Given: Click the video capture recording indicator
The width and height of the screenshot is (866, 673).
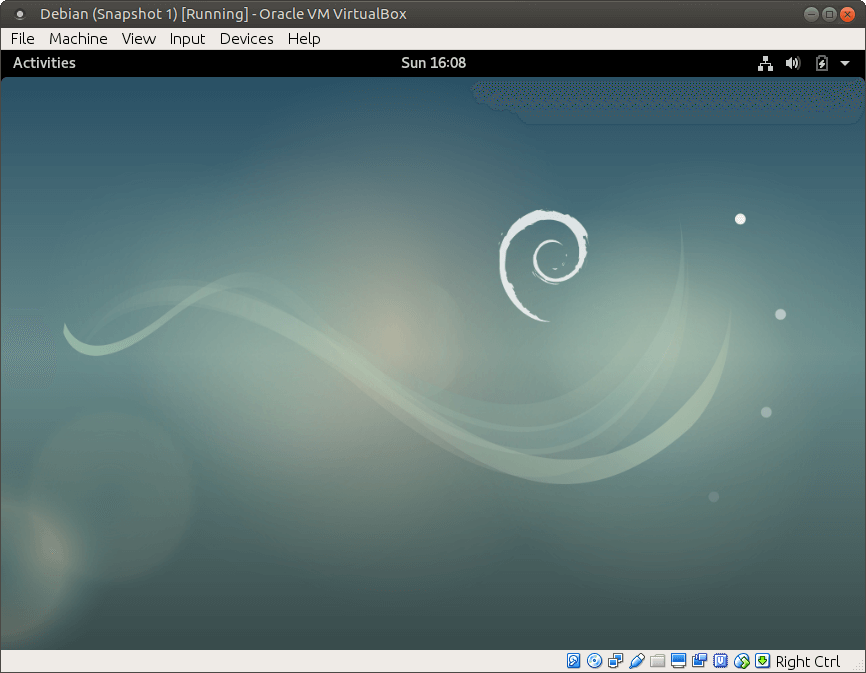Looking at the screenshot, I should pyautogui.click(x=699, y=661).
